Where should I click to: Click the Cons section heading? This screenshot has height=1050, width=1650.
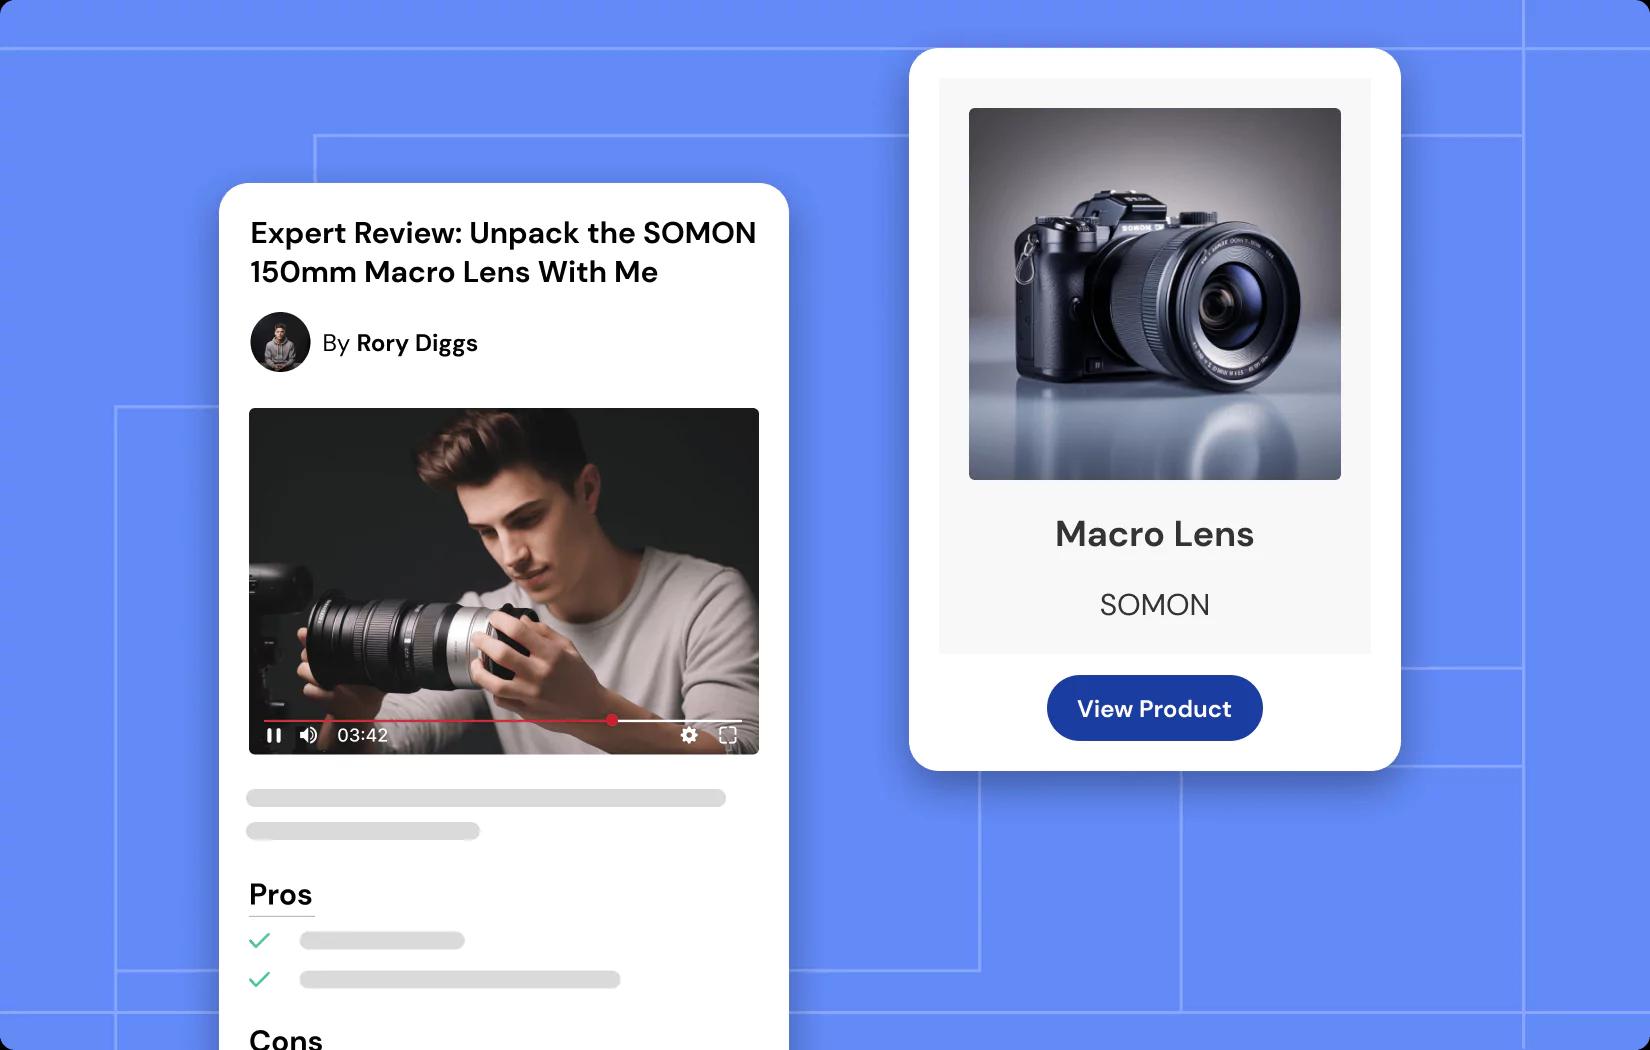click(x=286, y=1039)
